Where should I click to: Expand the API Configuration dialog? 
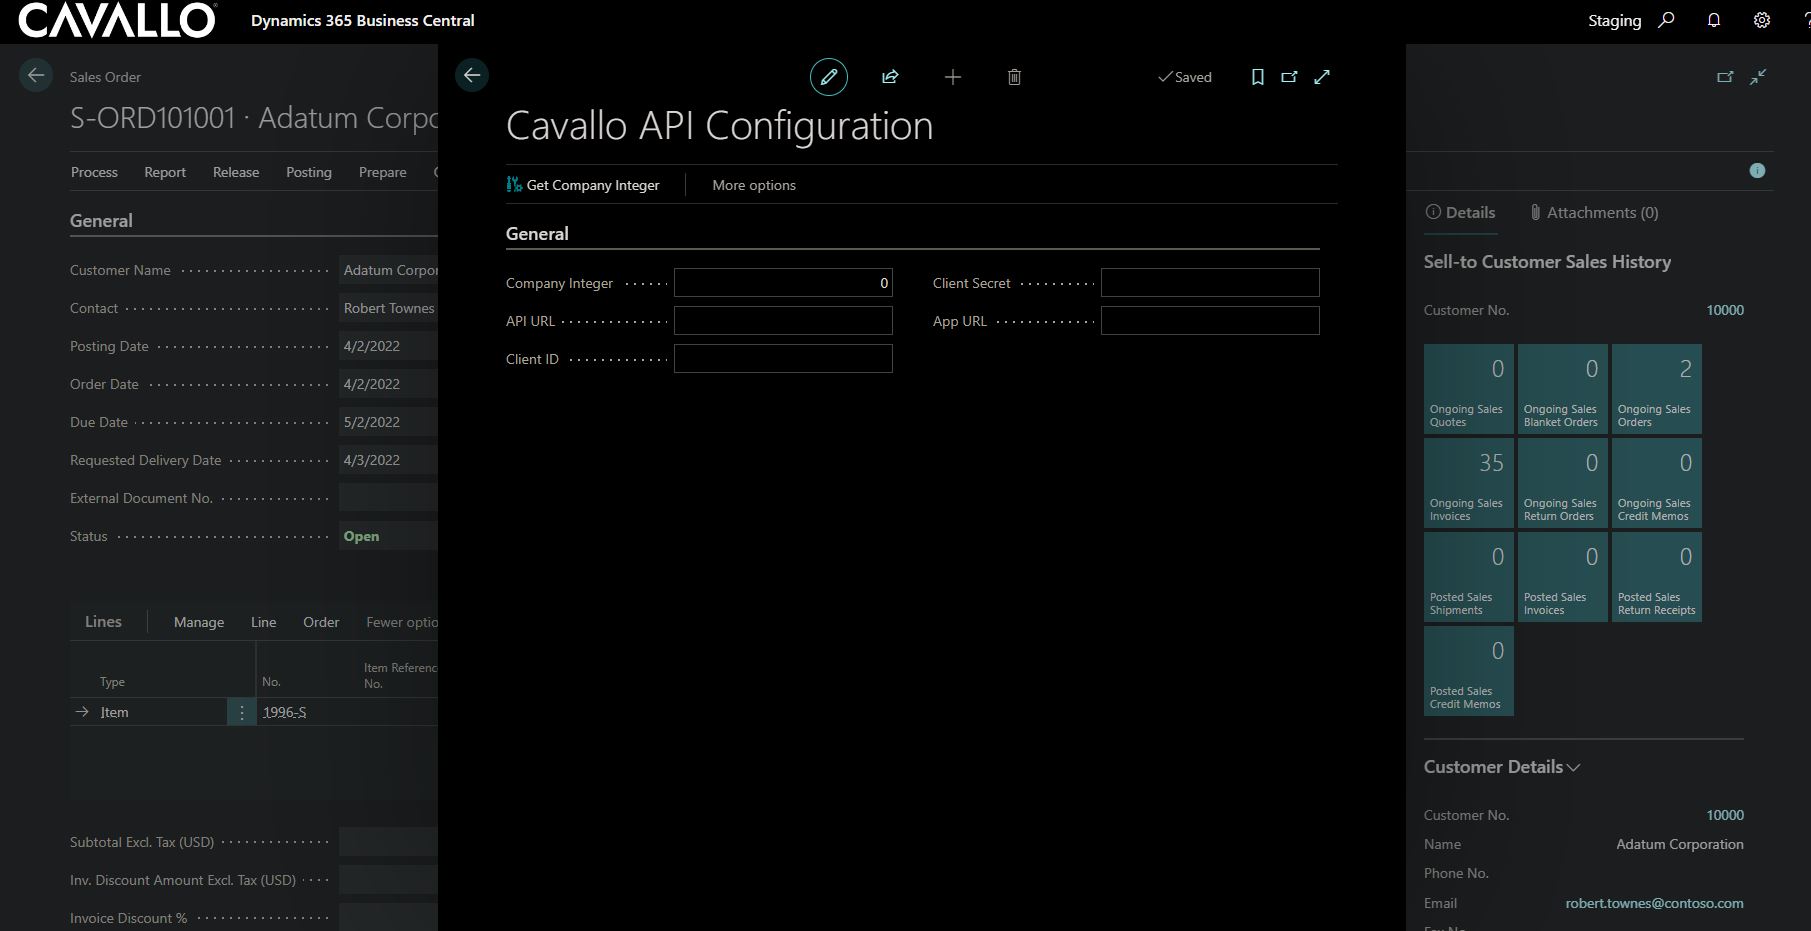click(x=1322, y=77)
